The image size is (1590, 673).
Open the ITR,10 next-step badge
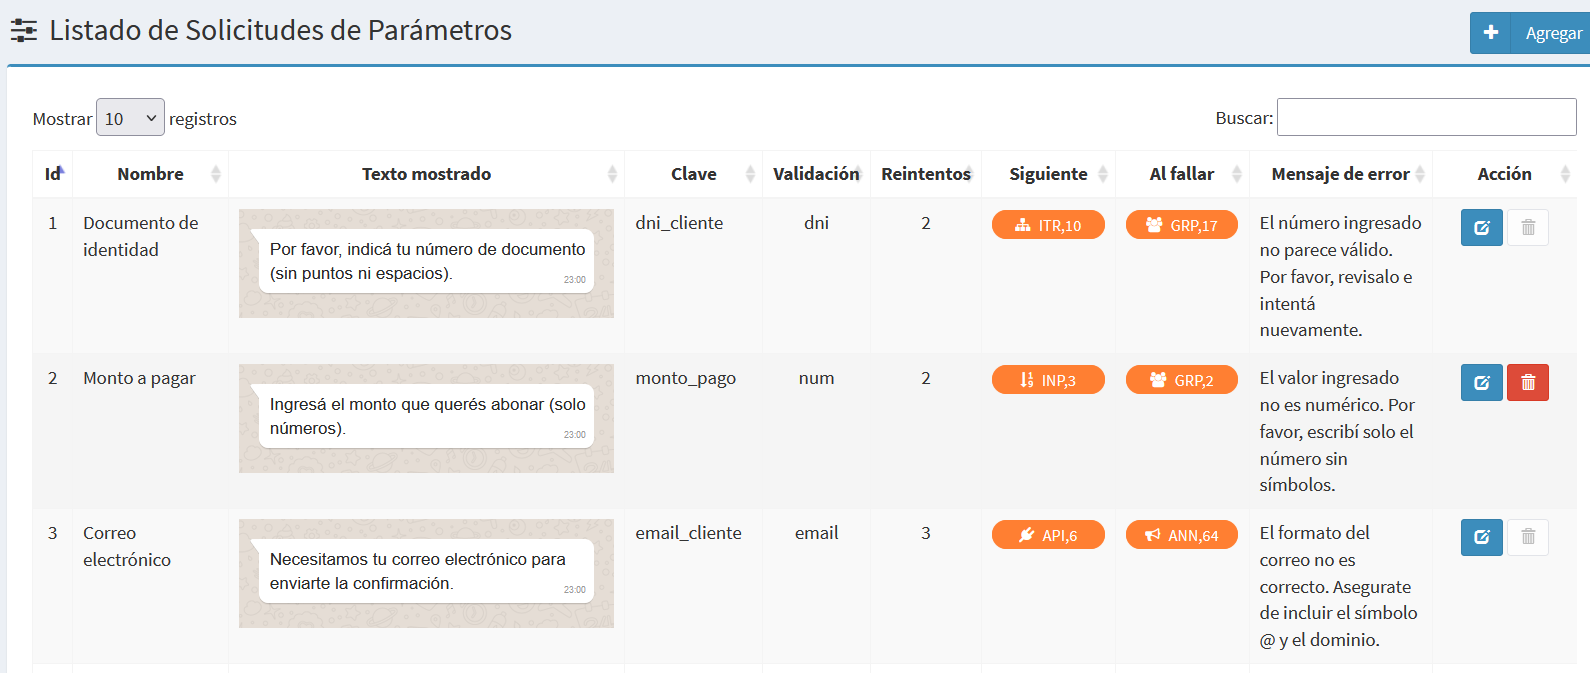tap(1048, 225)
